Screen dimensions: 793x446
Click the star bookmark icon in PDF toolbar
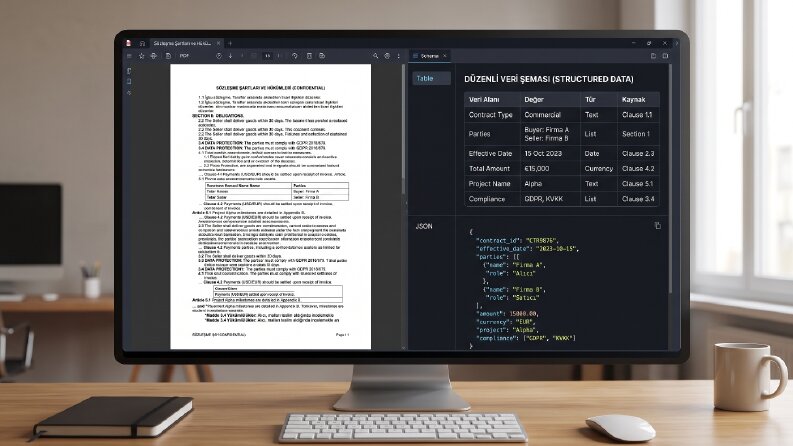(x=142, y=56)
